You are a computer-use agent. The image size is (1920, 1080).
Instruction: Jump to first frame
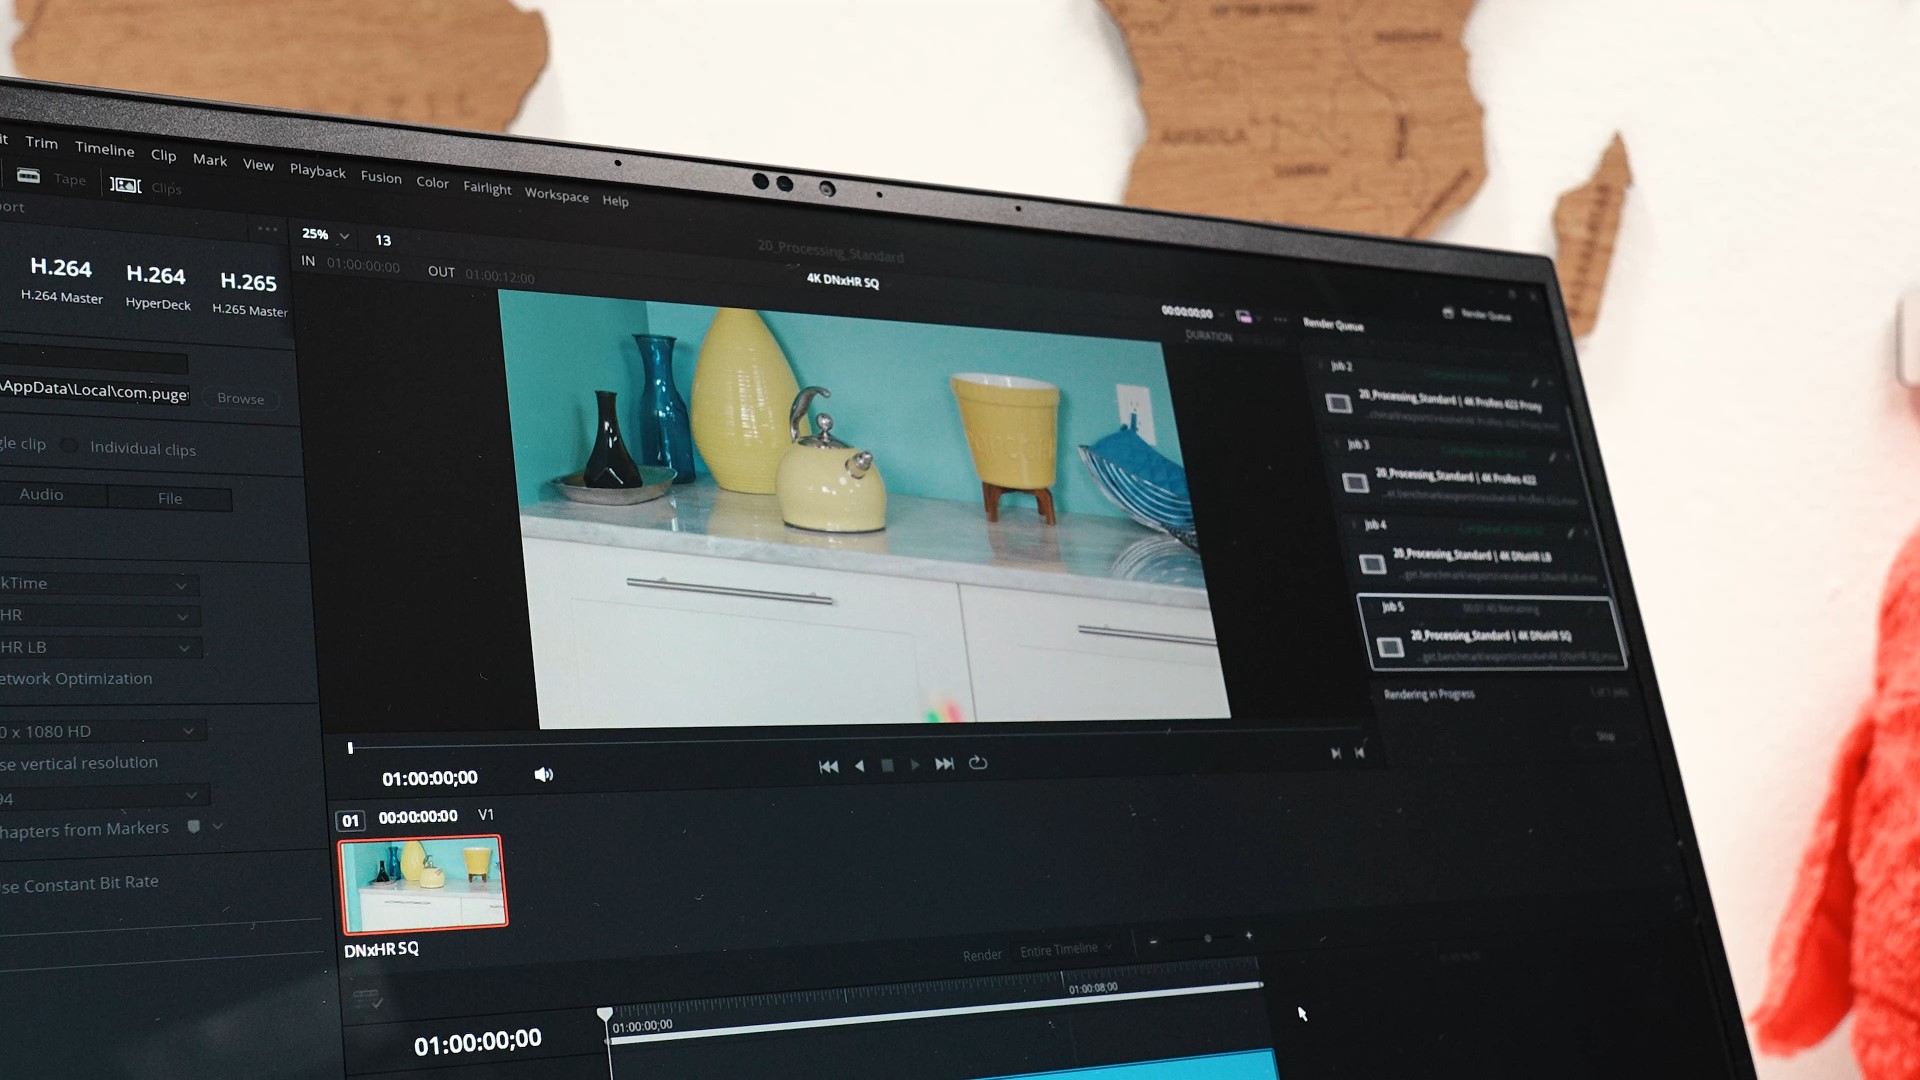[x=828, y=767]
